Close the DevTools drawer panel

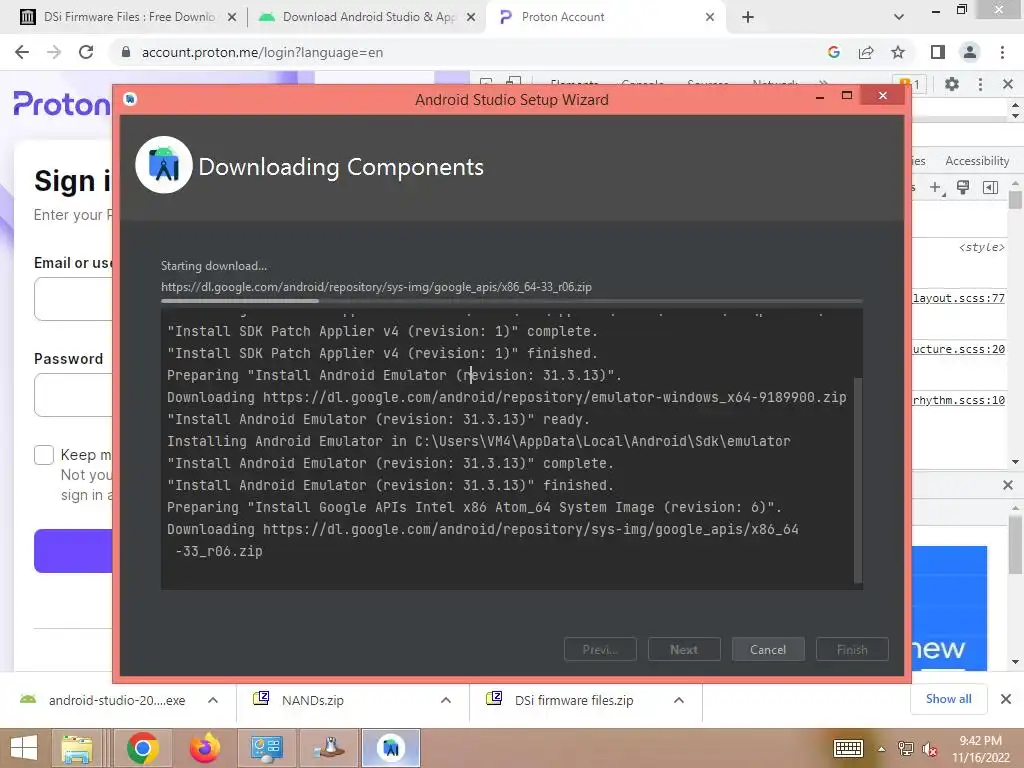(x=1008, y=485)
